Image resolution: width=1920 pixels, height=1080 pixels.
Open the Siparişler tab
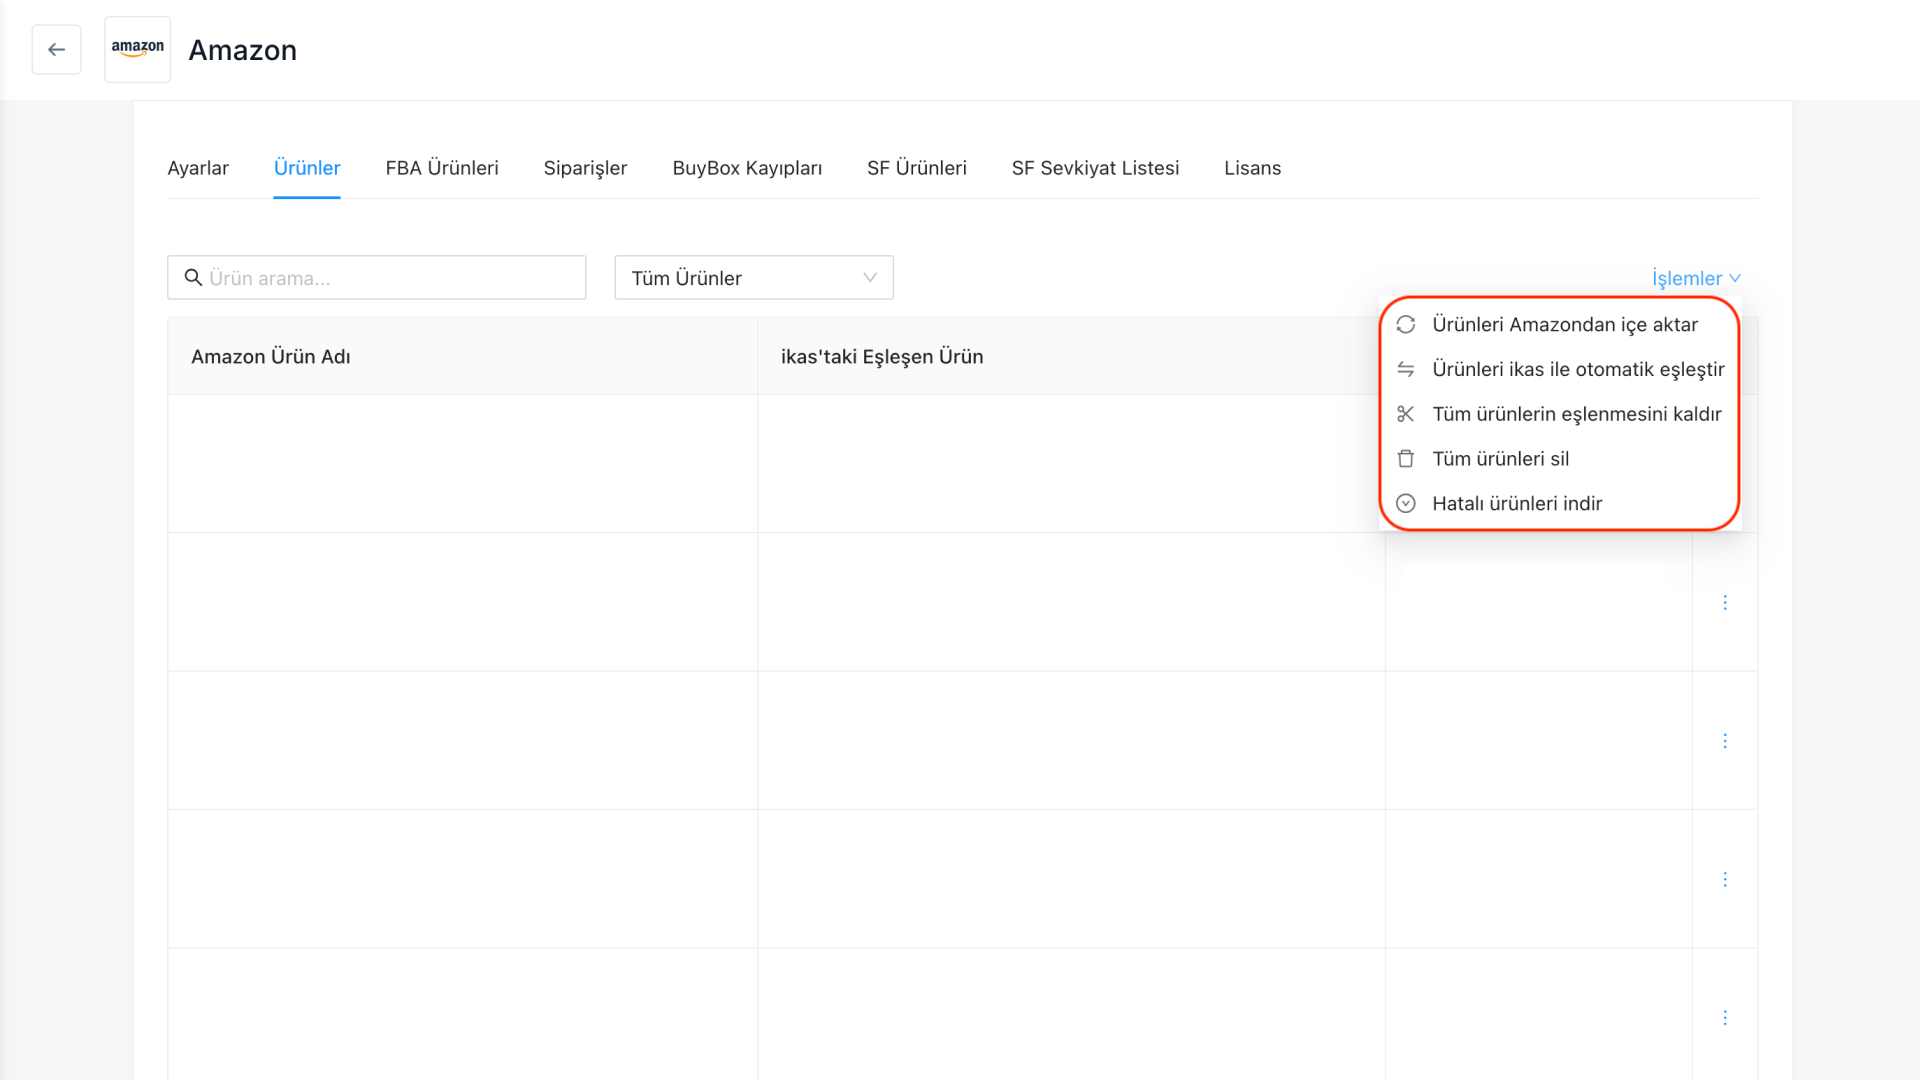(x=585, y=168)
